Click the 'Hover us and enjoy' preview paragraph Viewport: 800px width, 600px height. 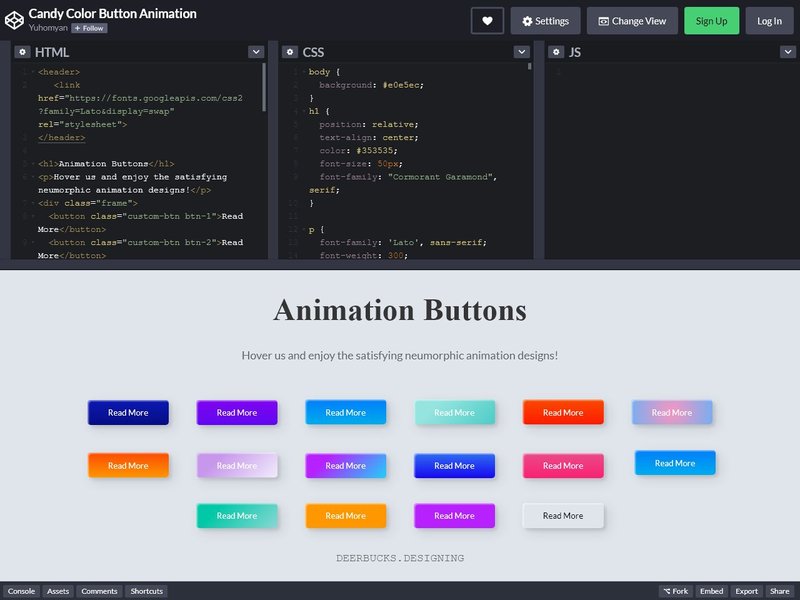399,355
